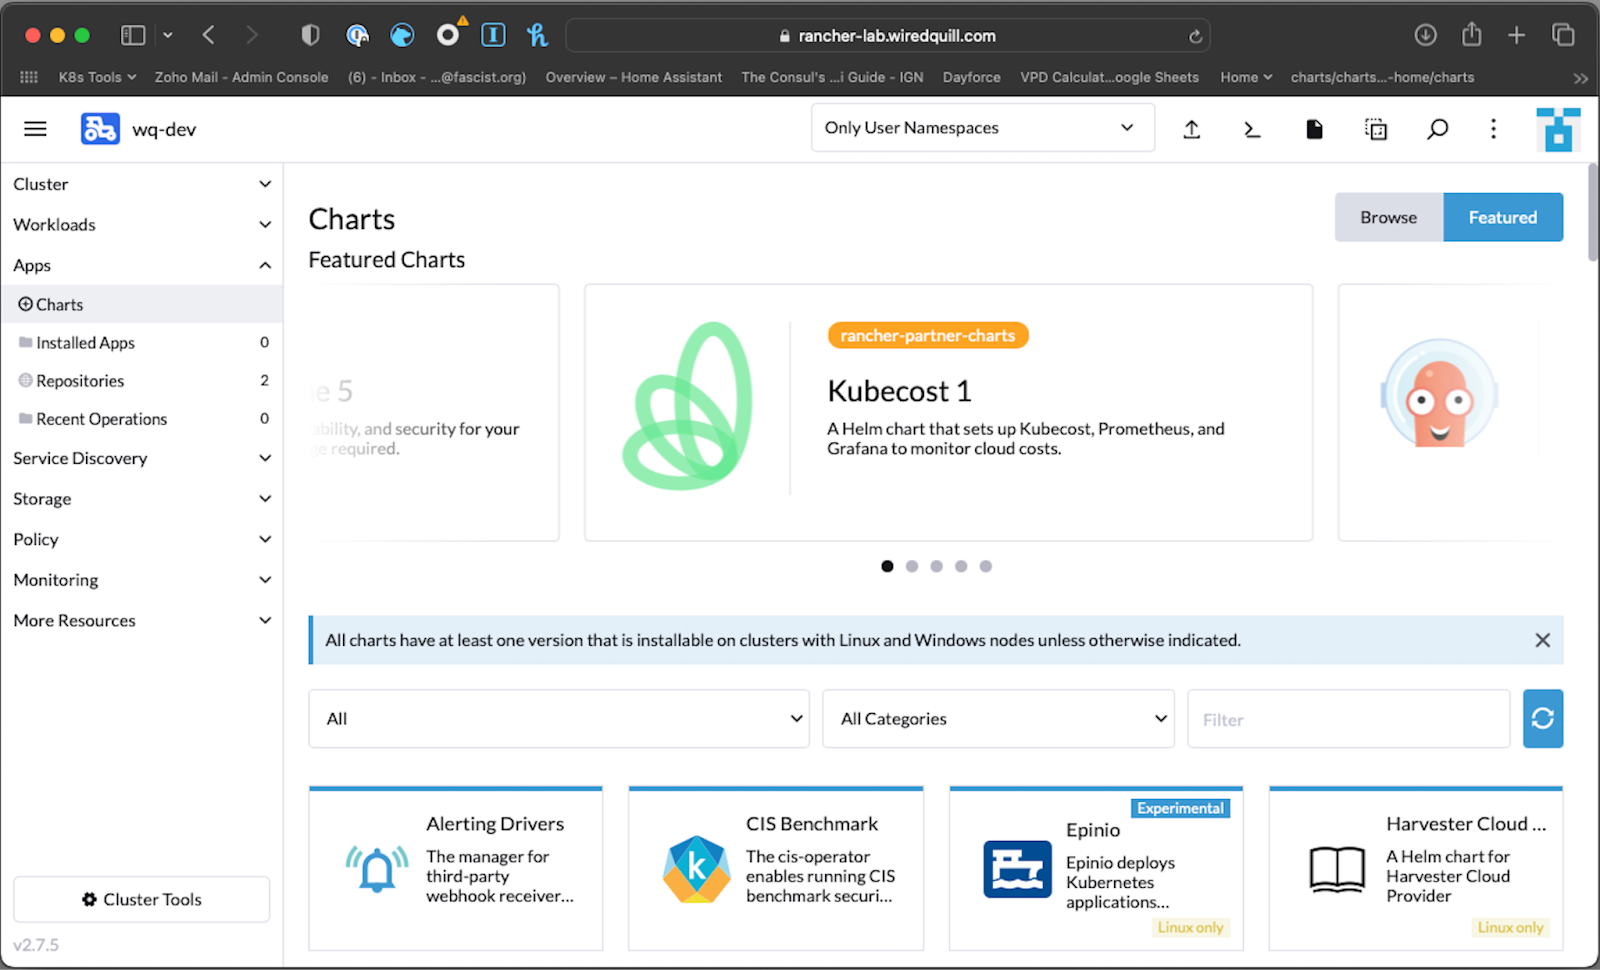The height and width of the screenshot is (970, 1600).
Task: Open the K8s Tools bookmarks folder
Action: tap(97, 77)
